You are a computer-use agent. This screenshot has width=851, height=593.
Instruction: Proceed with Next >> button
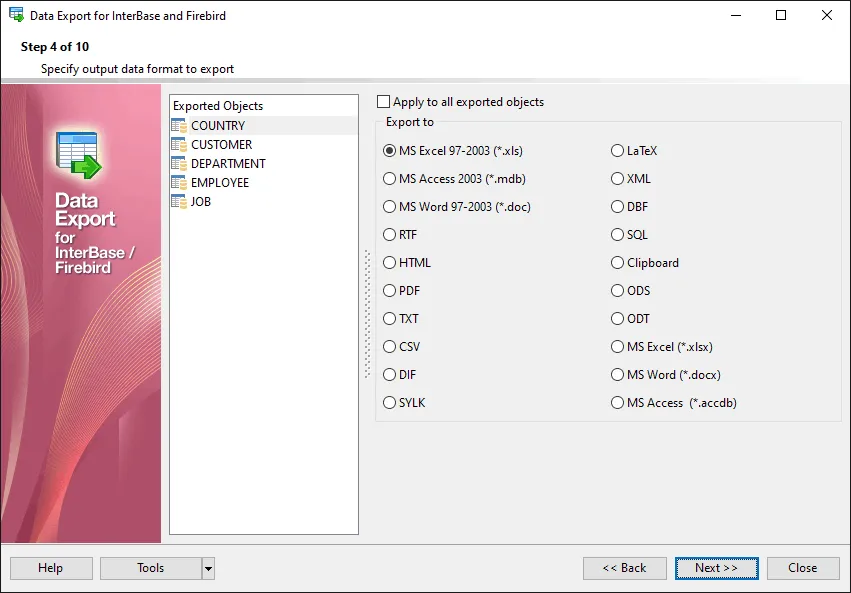pyautogui.click(x=716, y=568)
